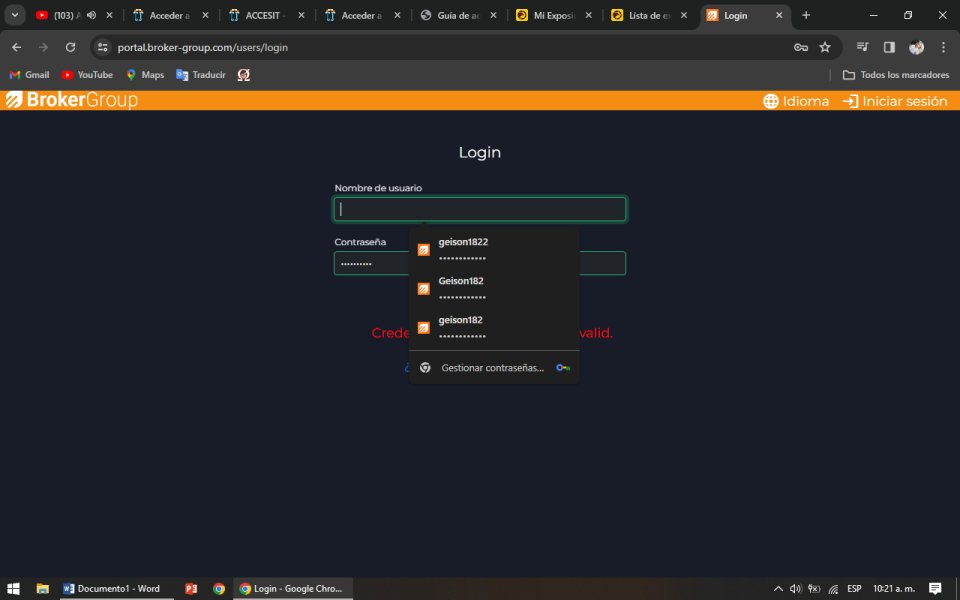Click the Iniciar sesión link
960x600 pixels.
point(895,101)
